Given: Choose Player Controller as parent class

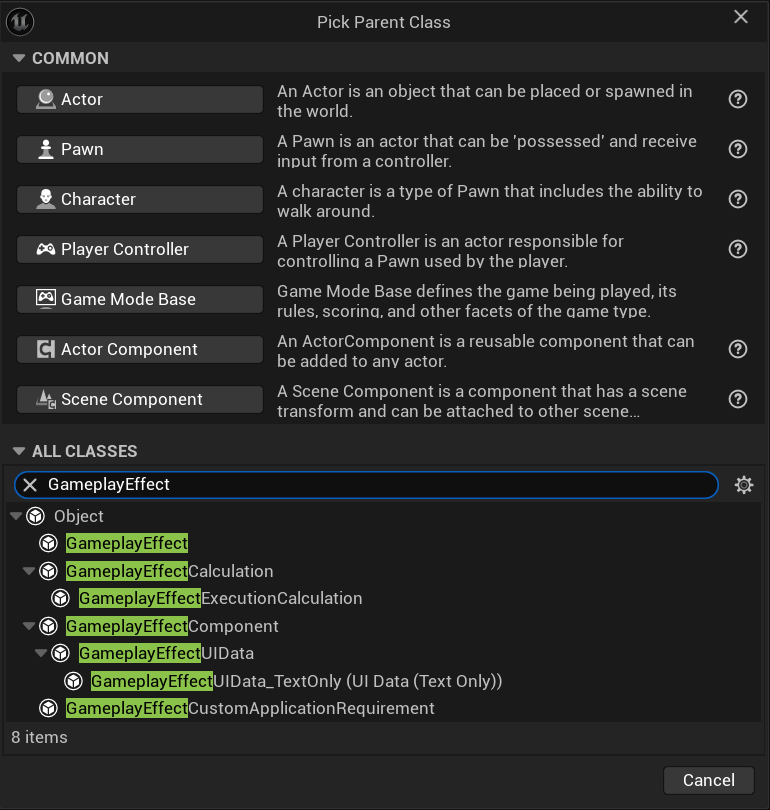Looking at the screenshot, I should [140, 250].
